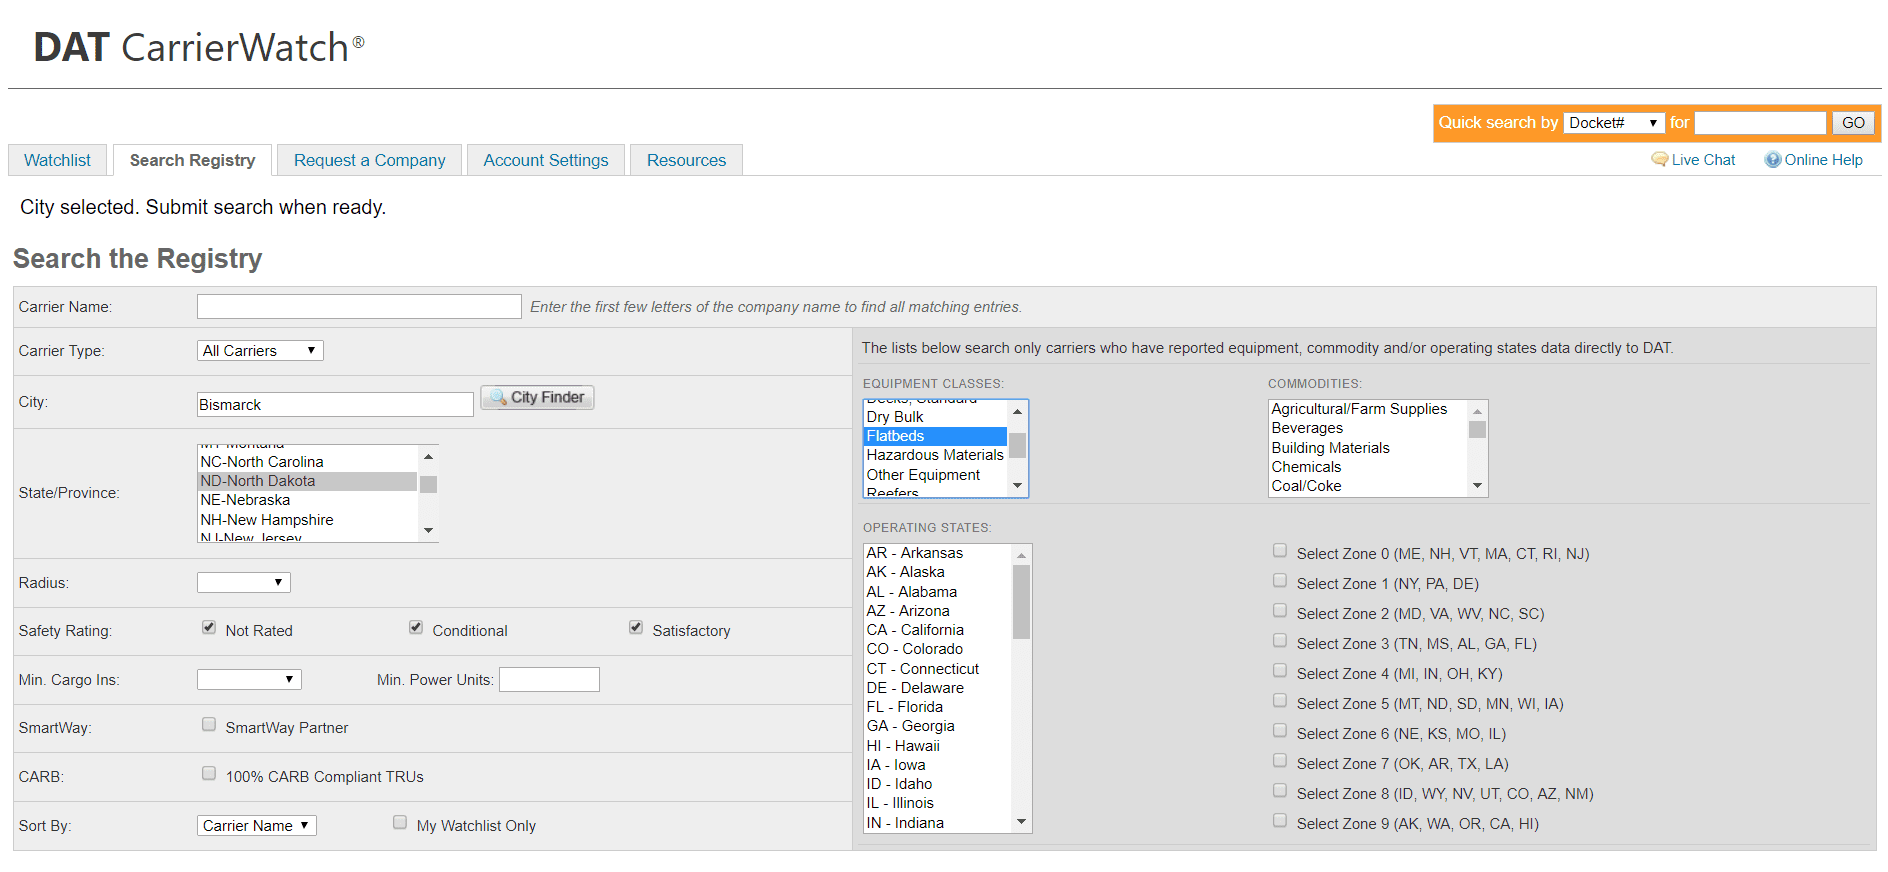Switch to the Search Registry tab
The height and width of the screenshot is (872, 1888).
click(192, 160)
